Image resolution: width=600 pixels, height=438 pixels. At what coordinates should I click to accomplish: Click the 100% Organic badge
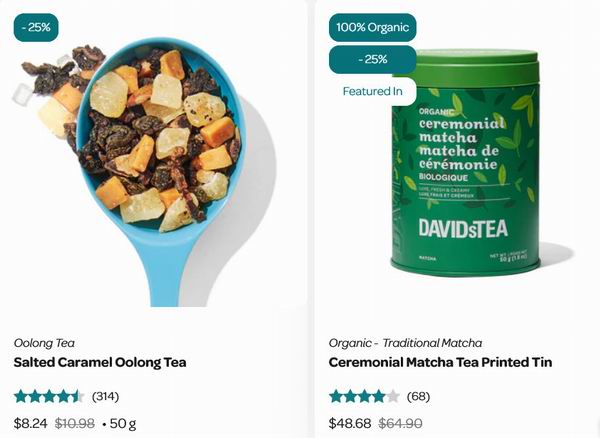tap(372, 27)
